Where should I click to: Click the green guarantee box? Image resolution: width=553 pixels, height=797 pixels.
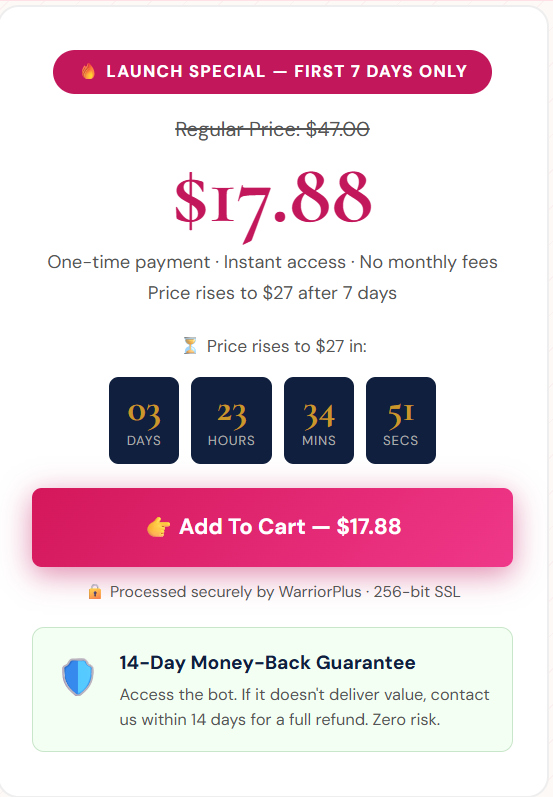pyautogui.click(x=272, y=689)
